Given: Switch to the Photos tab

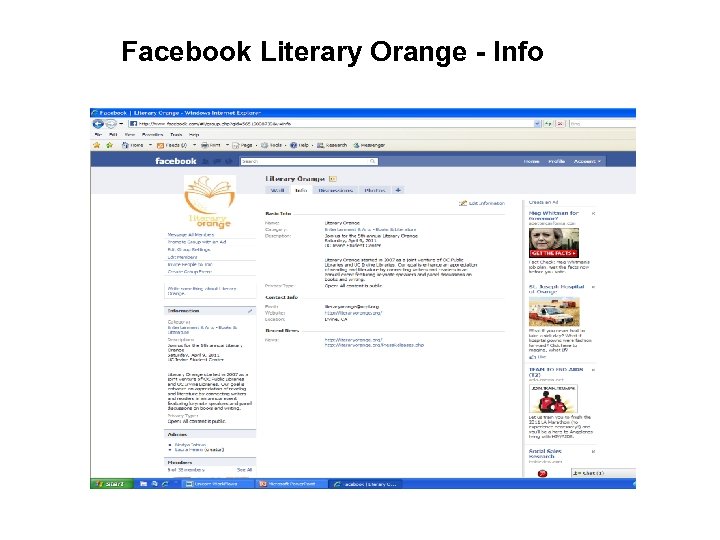Looking at the screenshot, I should [375, 190].
